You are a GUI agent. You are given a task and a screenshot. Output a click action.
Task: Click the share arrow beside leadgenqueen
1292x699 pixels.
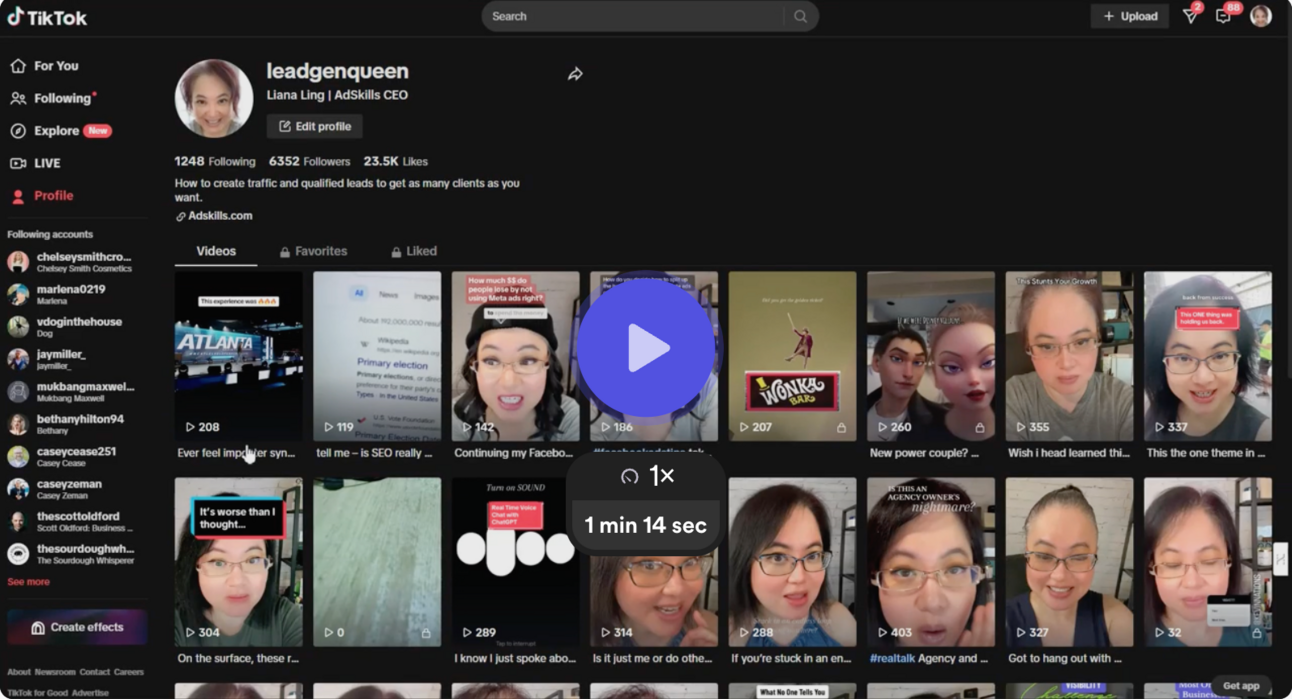coord(575,73)
